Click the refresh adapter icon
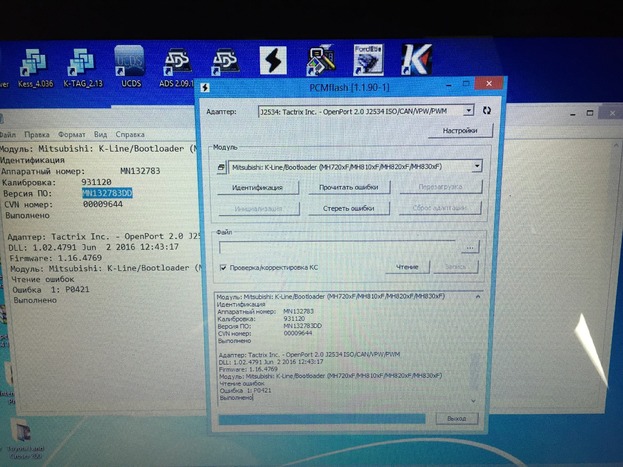The width and height of the screenshot is (623, 467). coord(486,111)
